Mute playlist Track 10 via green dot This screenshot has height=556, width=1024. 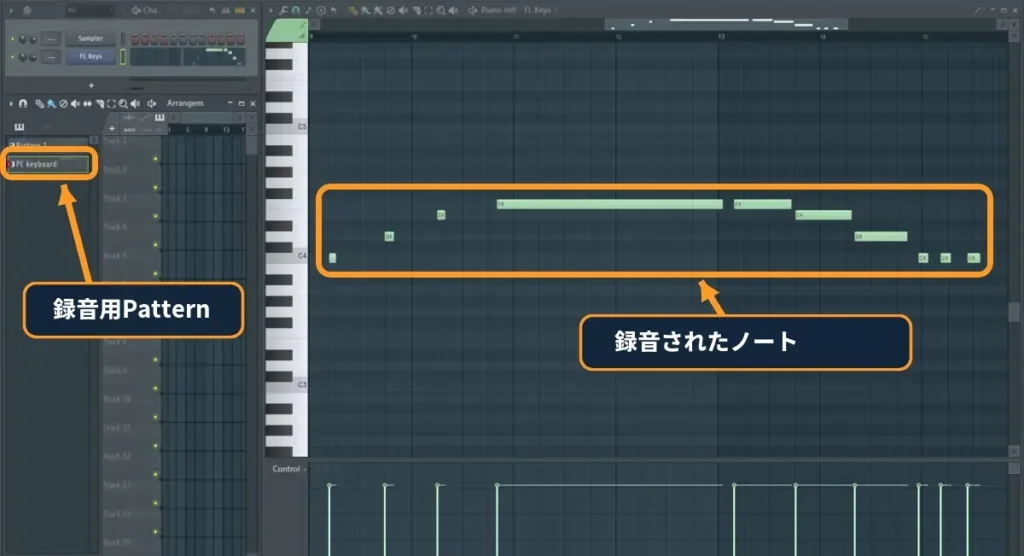[155, 417]
